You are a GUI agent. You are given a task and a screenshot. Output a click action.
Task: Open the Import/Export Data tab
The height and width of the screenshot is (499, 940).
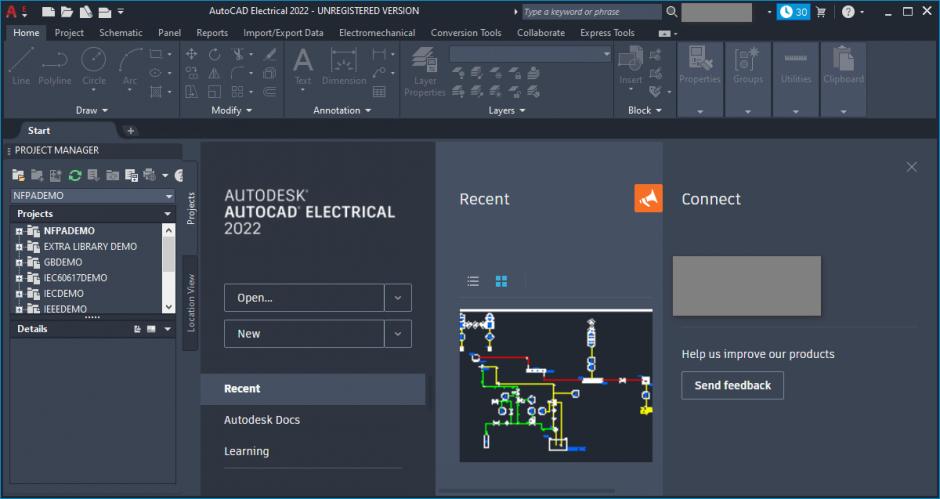(x=283, y=33)
